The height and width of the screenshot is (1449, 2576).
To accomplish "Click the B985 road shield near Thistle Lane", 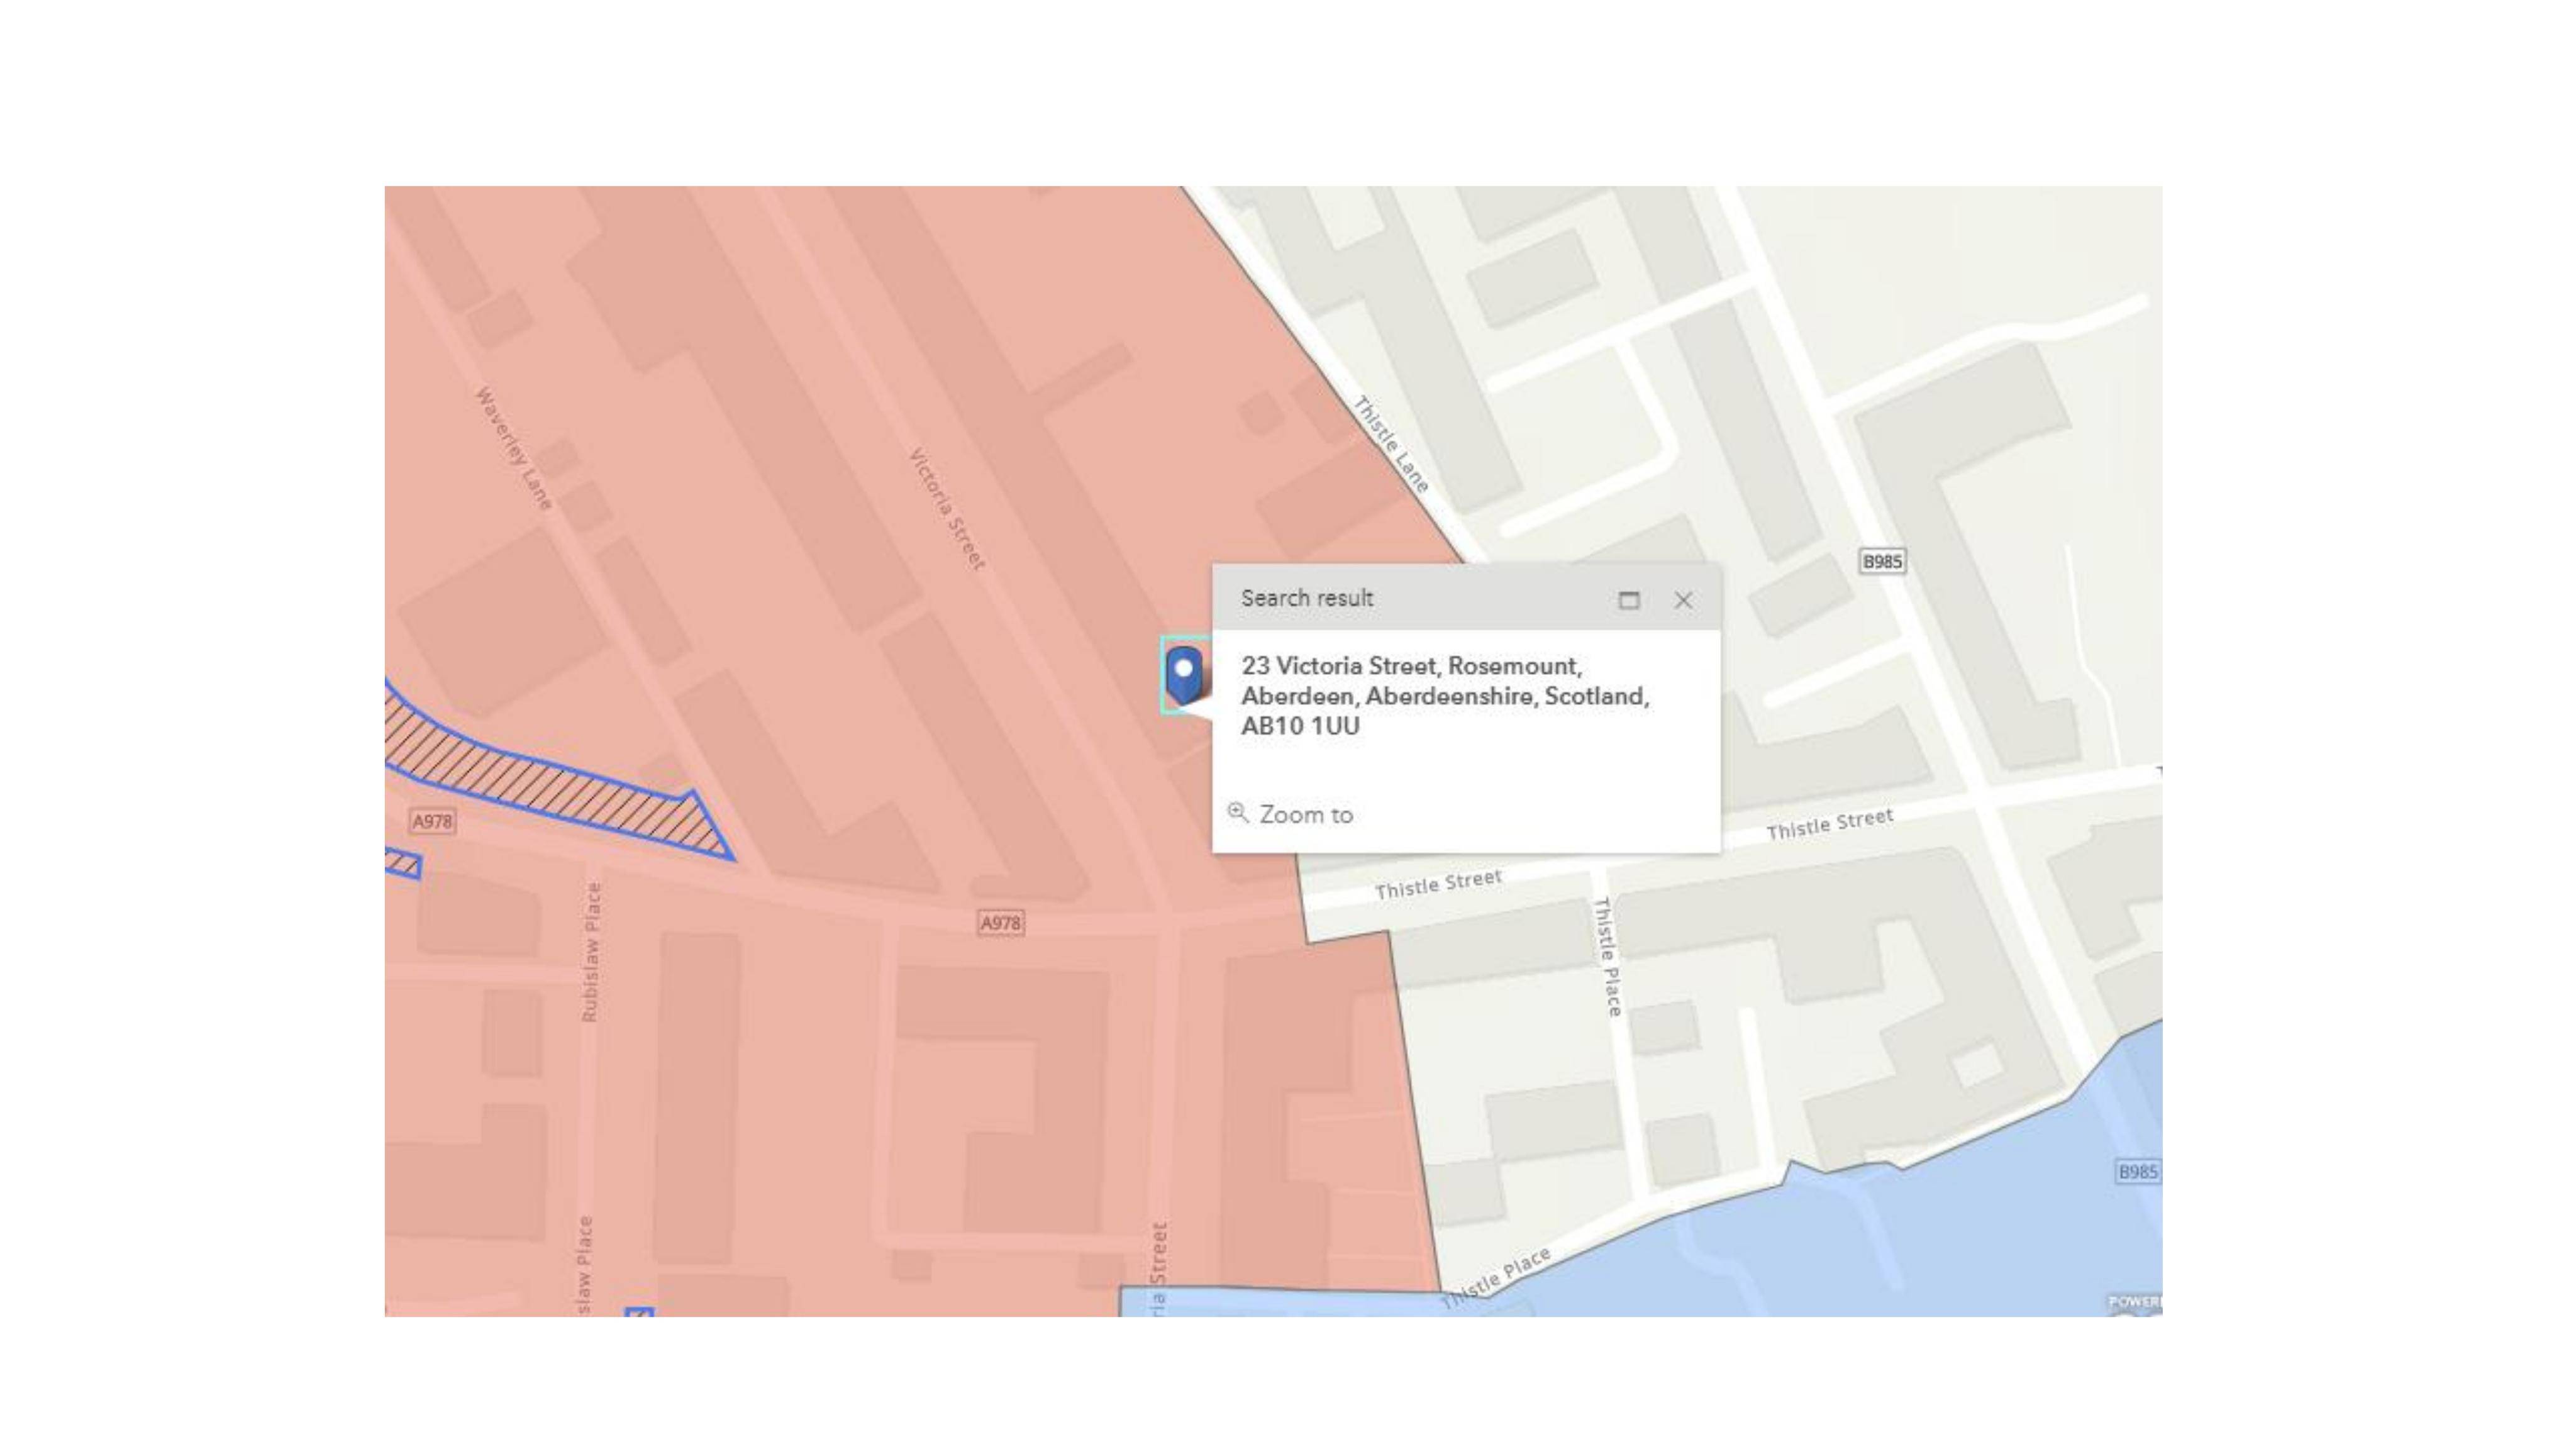I will 1882,561.
